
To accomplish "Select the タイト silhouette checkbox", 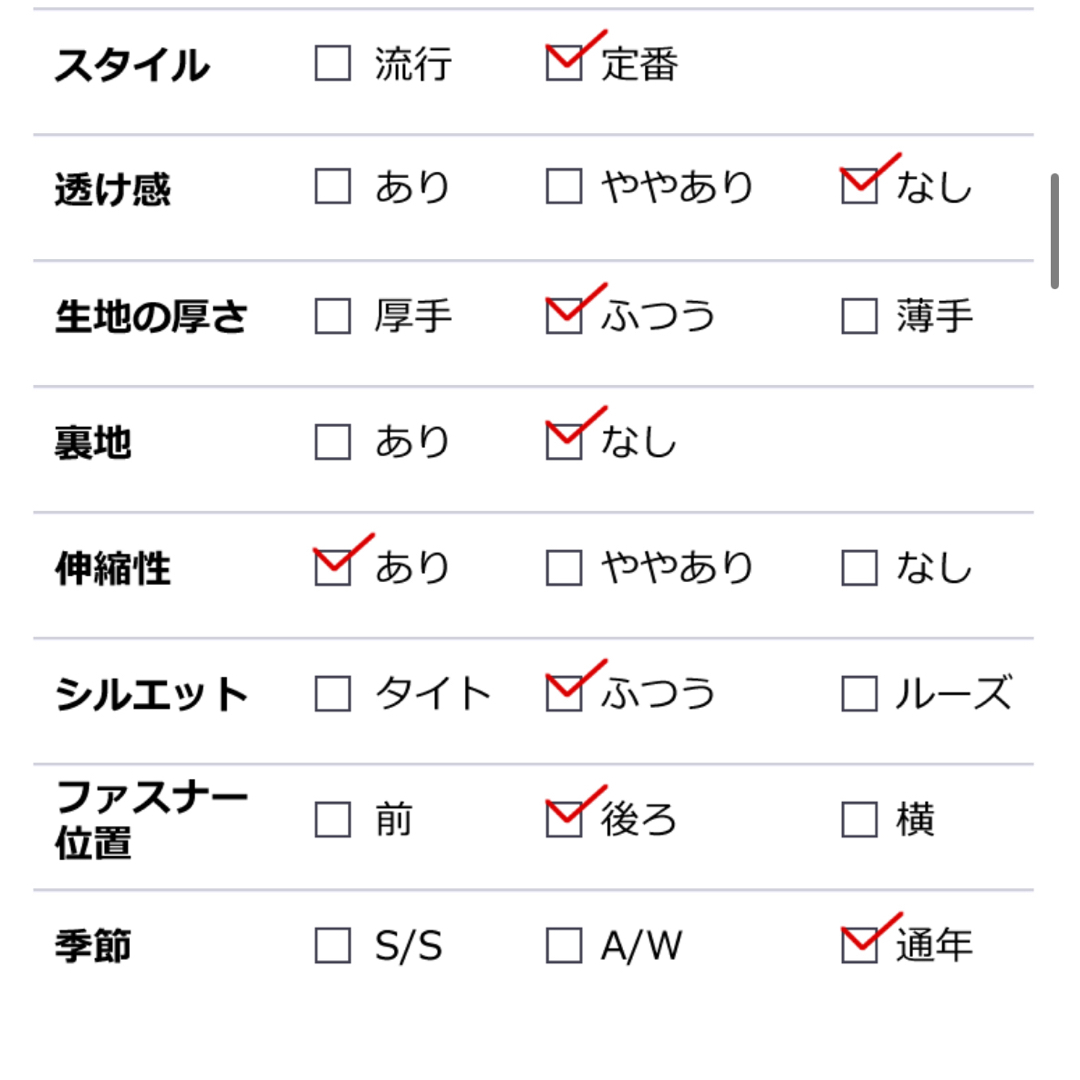I will pyautogui.click(x=333, y=694).
